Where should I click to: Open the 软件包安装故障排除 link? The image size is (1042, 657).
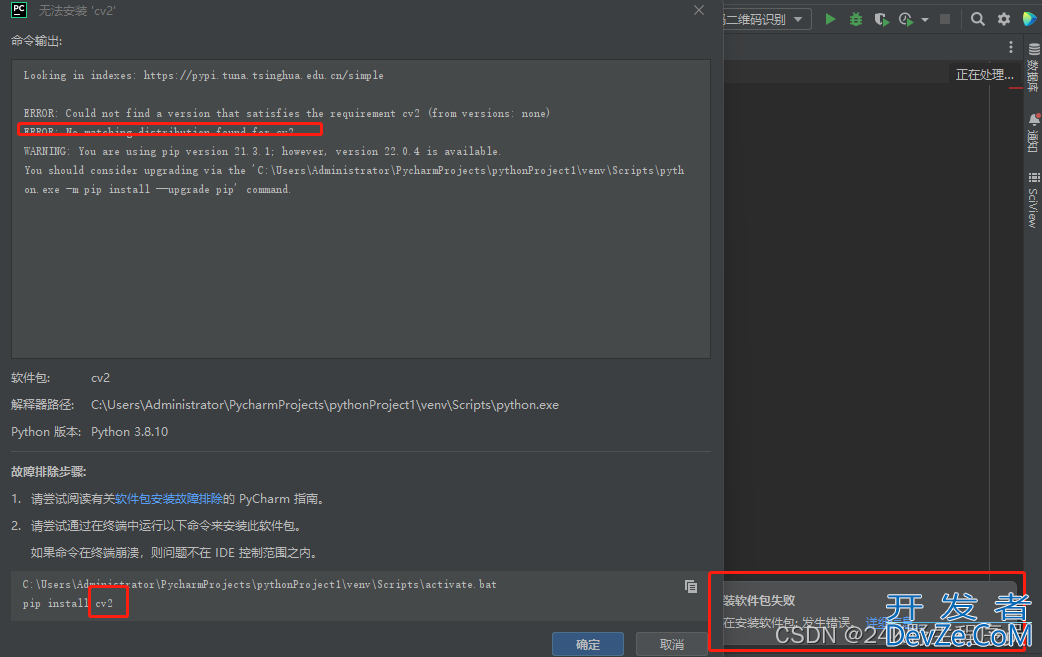[169, 499]
